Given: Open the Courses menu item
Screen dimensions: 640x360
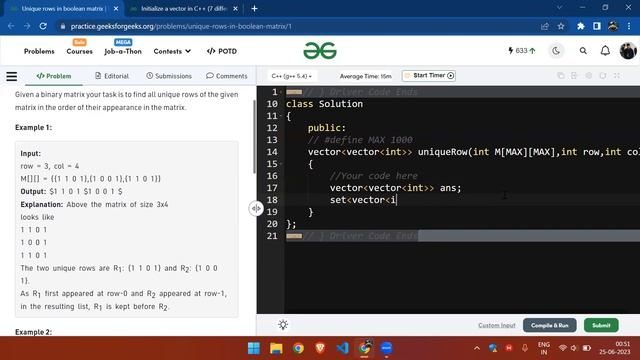Looking at the screenshot, I should pos(80,51).
